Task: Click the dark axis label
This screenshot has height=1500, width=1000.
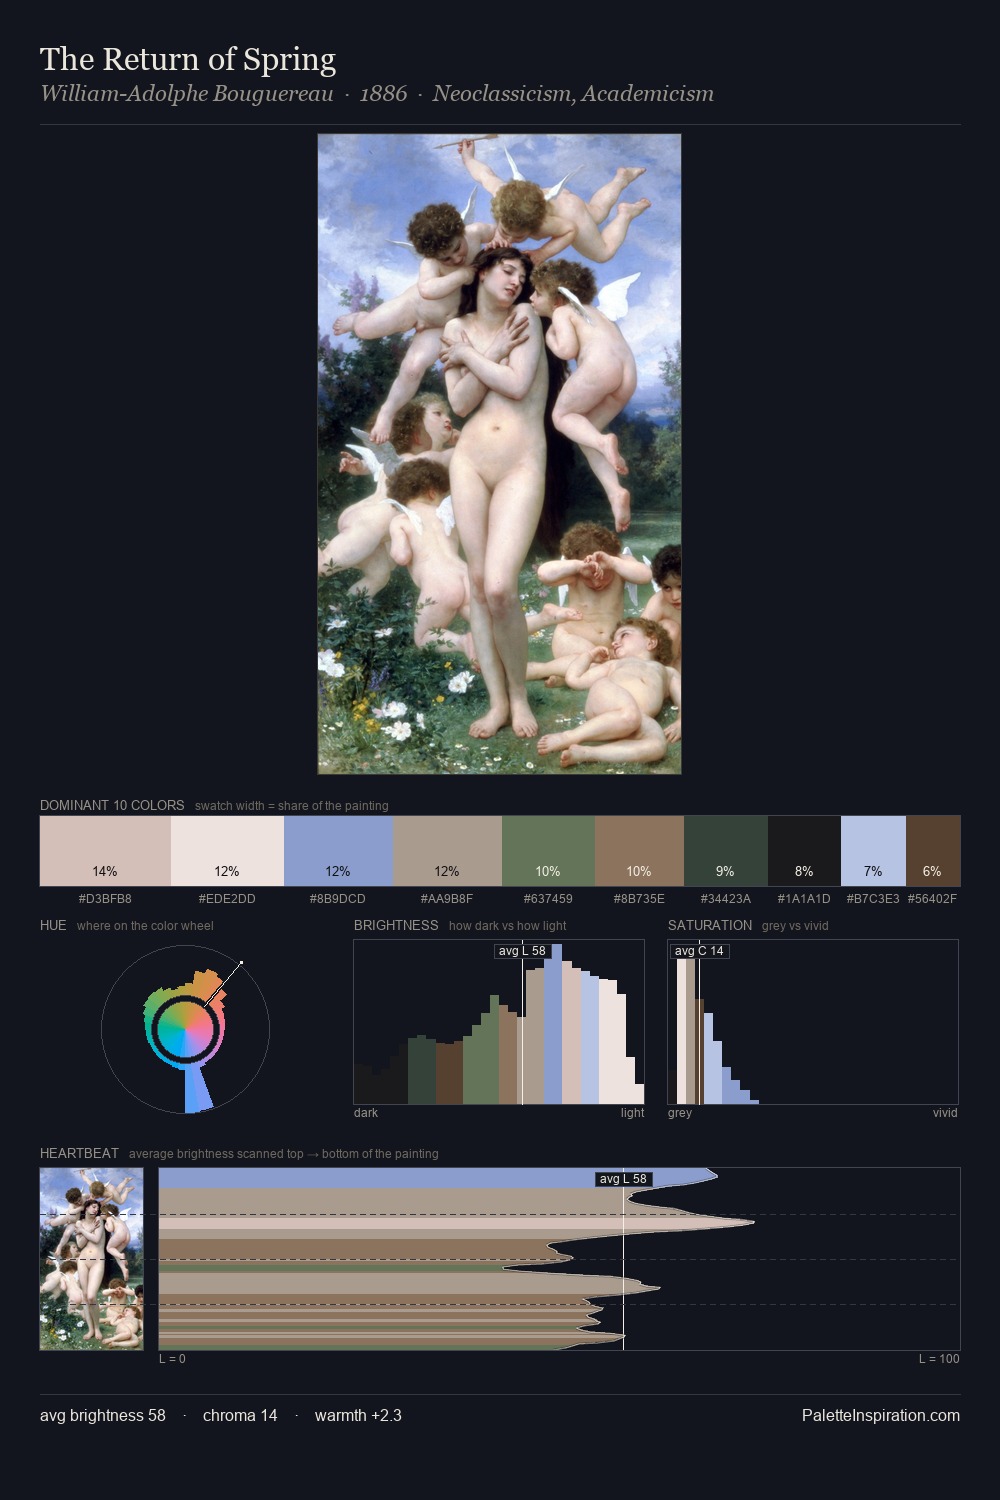Action: click(366, 1113)
